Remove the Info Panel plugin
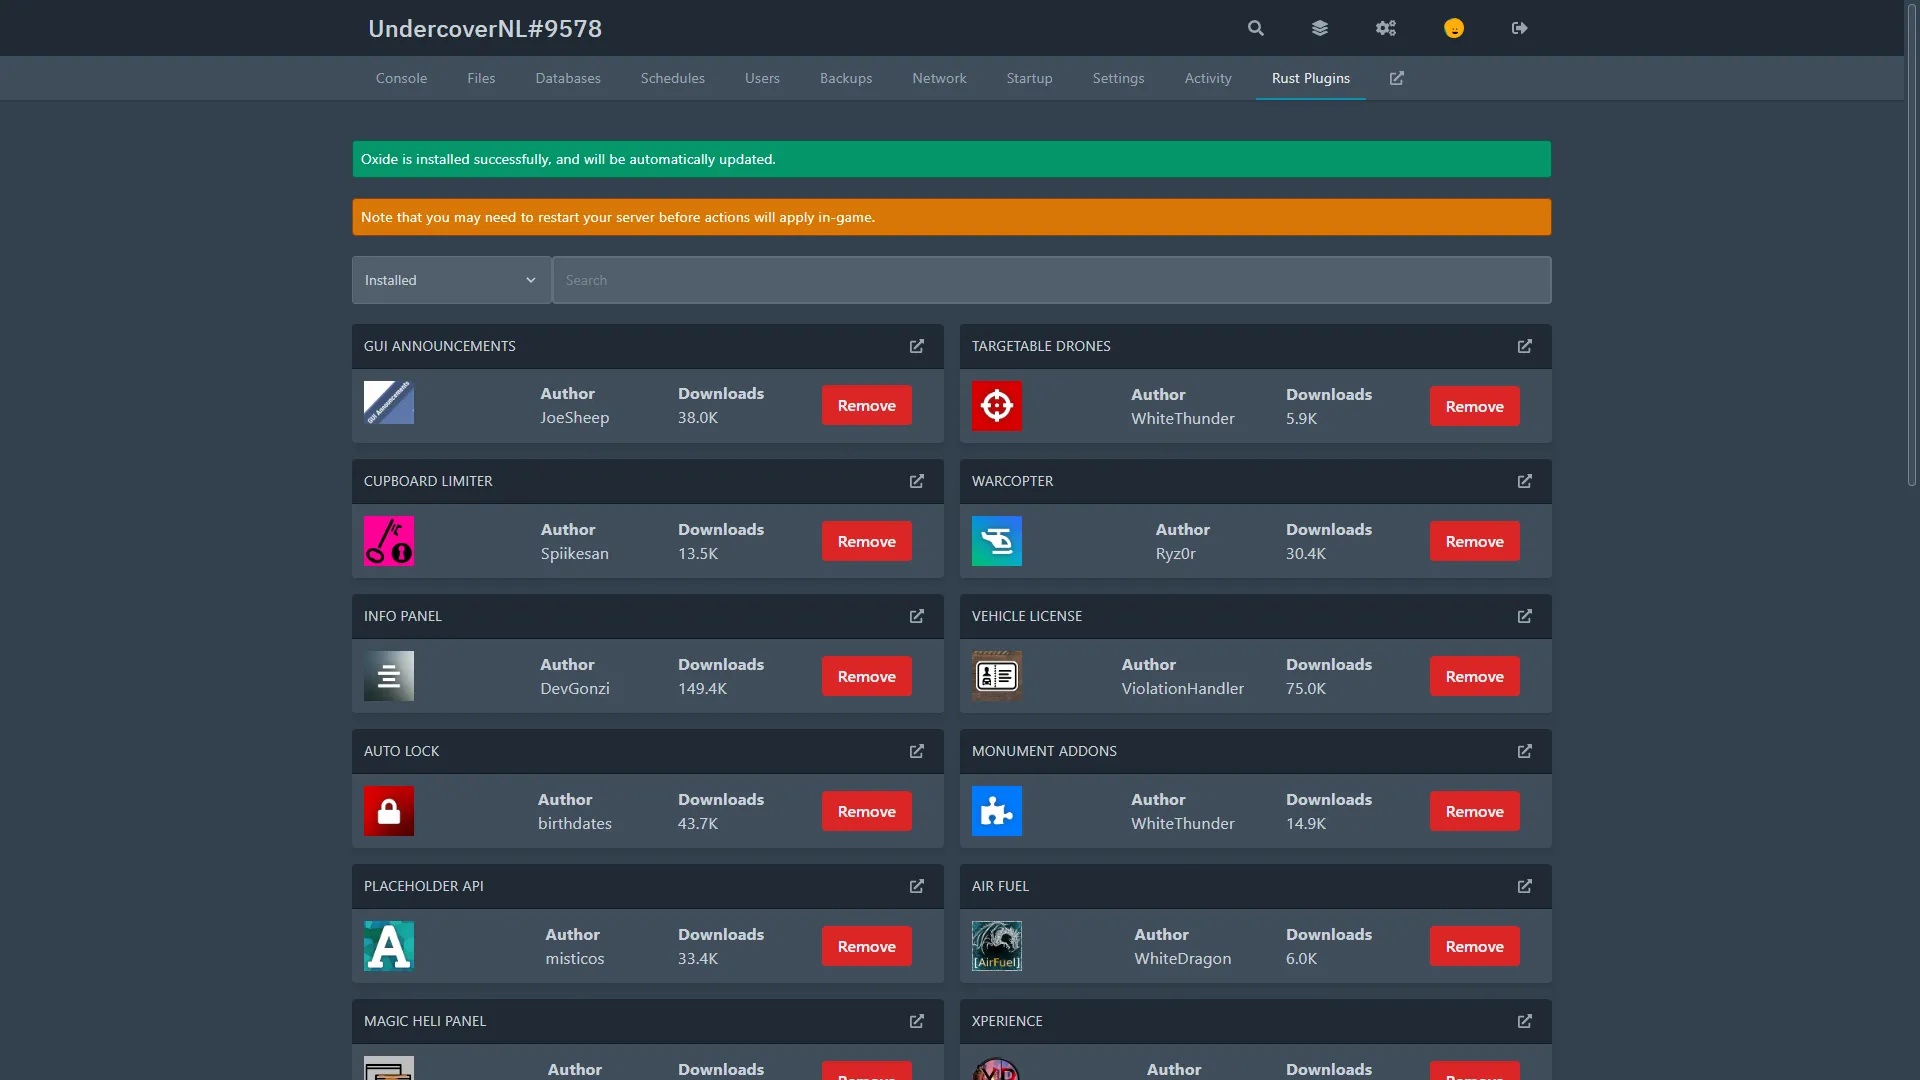 867,676
